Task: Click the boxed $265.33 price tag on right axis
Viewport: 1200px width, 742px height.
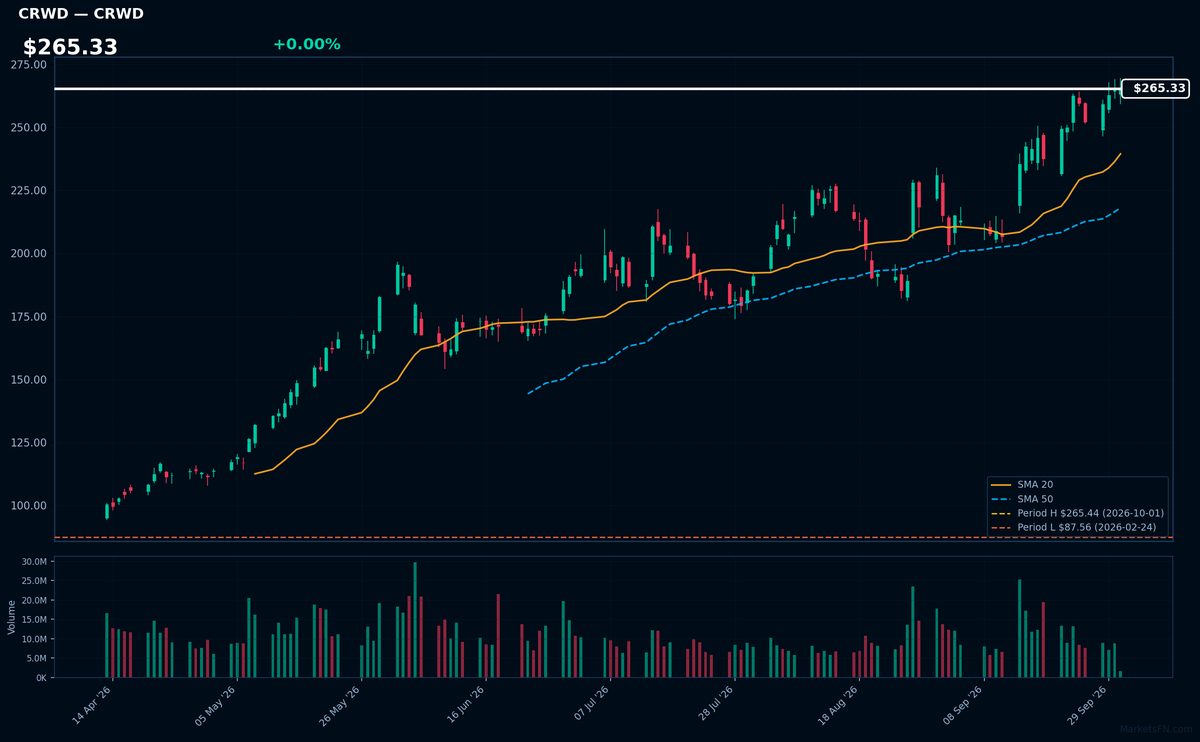Action: coord(1155,89)
